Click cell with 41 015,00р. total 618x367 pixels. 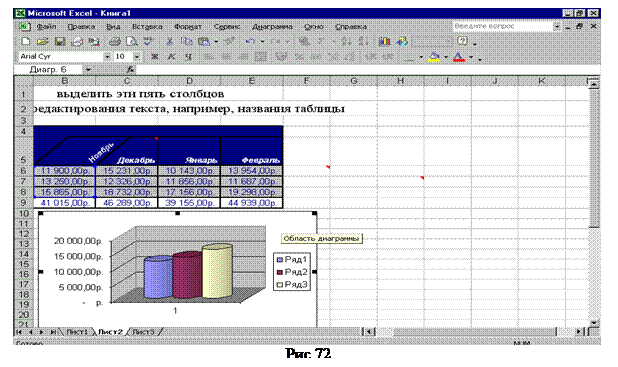click(65, 203)
